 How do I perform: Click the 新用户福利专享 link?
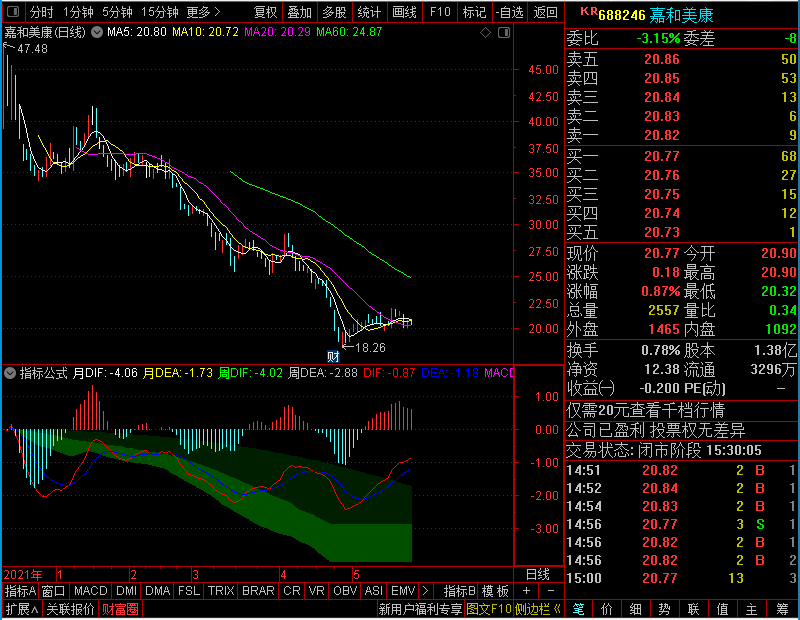(x=420, y=609)
